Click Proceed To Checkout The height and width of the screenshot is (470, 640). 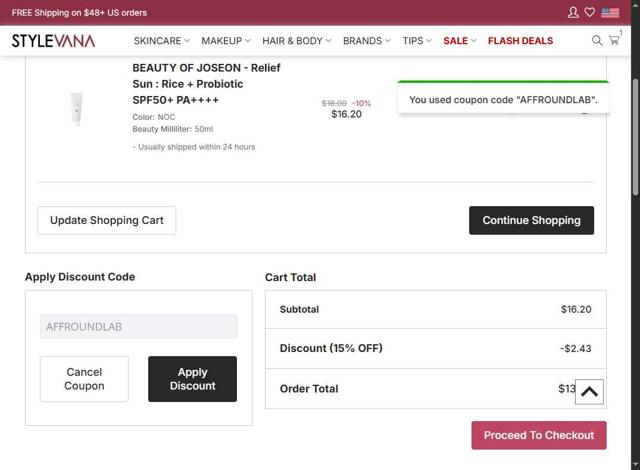pos(539,435)
